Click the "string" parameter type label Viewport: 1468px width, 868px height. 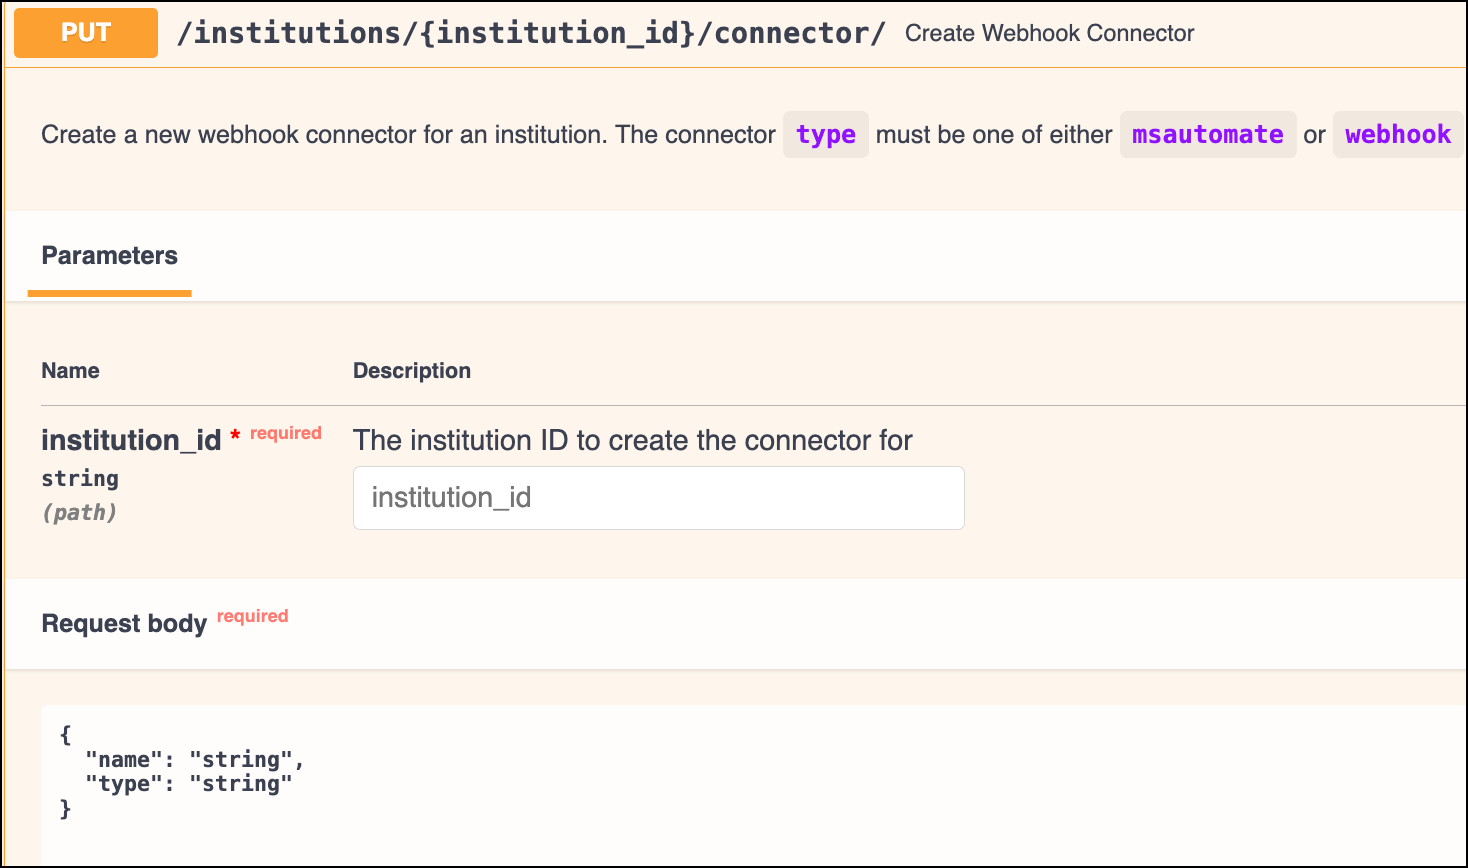click(80, 479)
